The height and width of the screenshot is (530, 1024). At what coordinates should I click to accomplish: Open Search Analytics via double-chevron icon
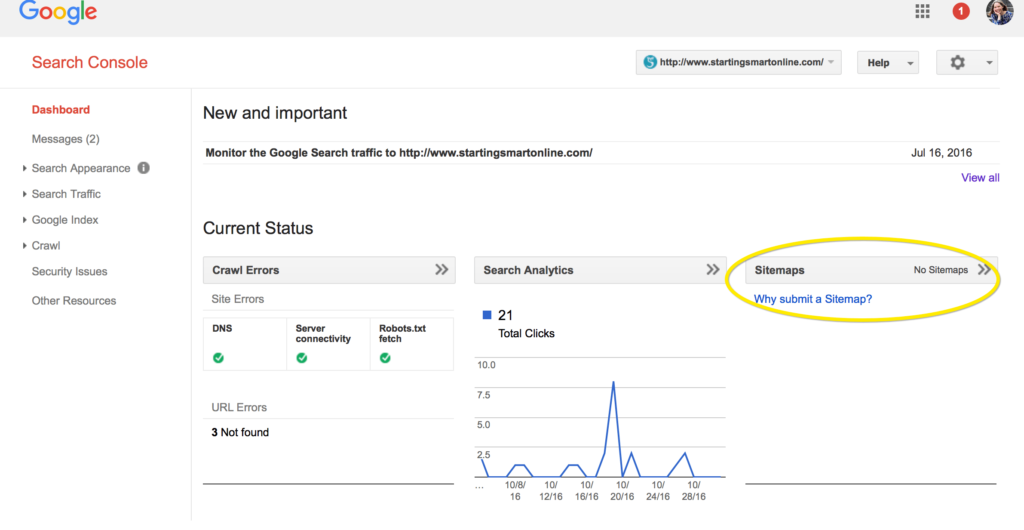pos(712,270)
